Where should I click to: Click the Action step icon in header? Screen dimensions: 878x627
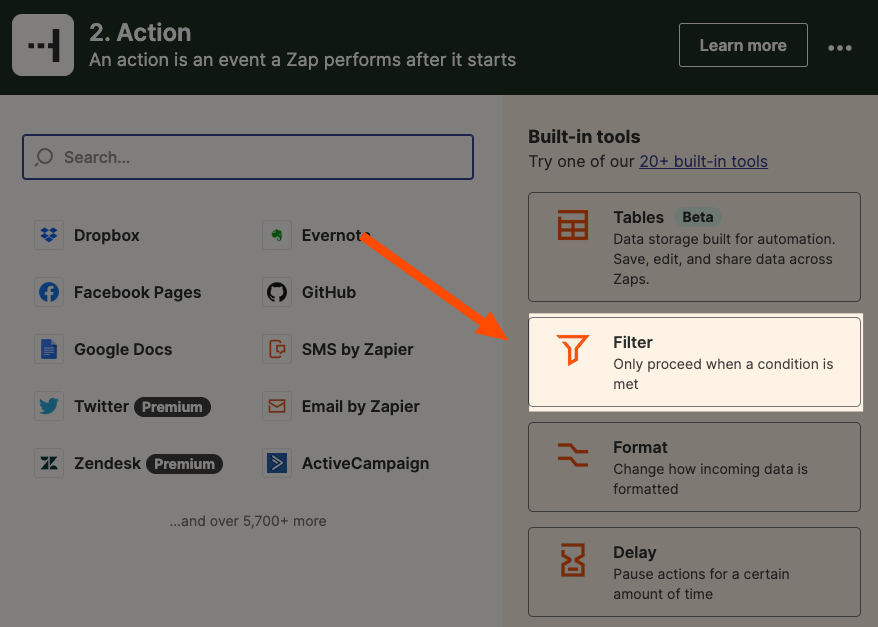pyautogui.click(x=43, y=45)
